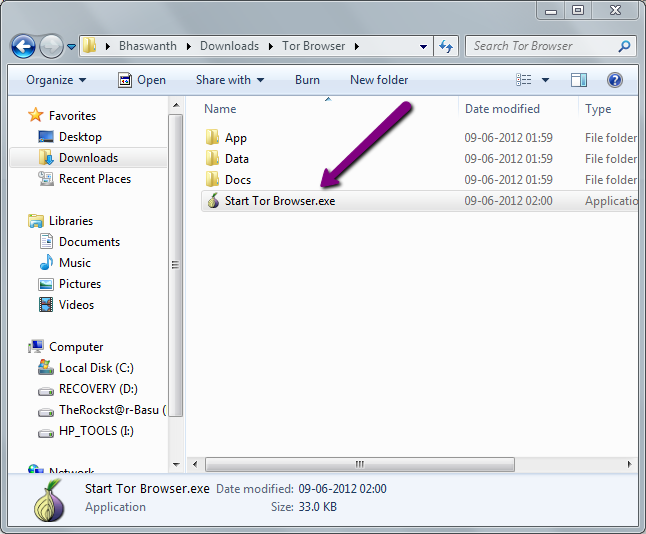Open the Share with menu
646x534 pixels.
pyautogui.click(x=230, y=80)
